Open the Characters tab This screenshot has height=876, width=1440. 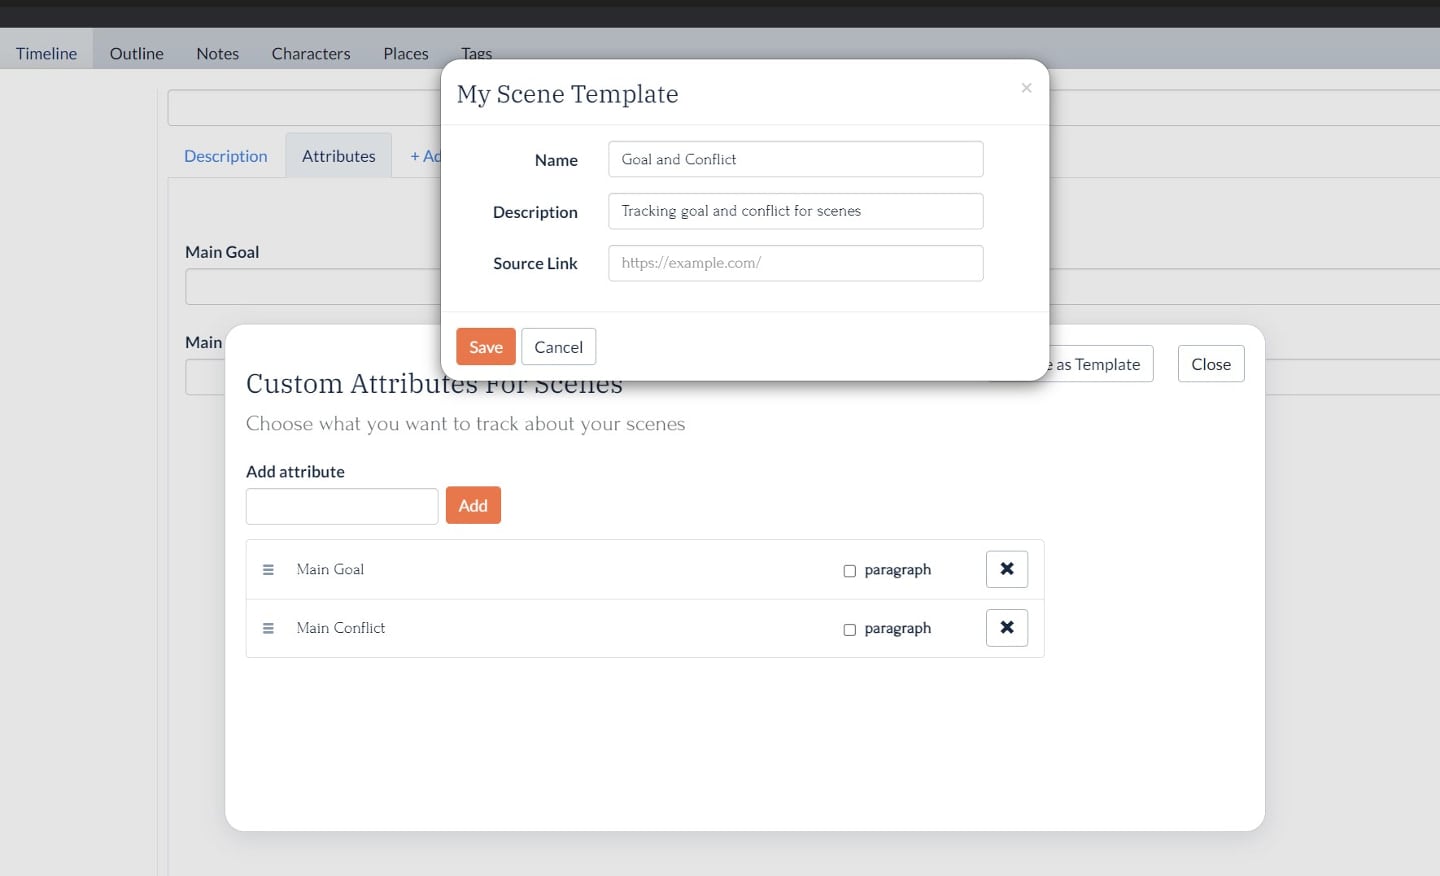point(310,53)
